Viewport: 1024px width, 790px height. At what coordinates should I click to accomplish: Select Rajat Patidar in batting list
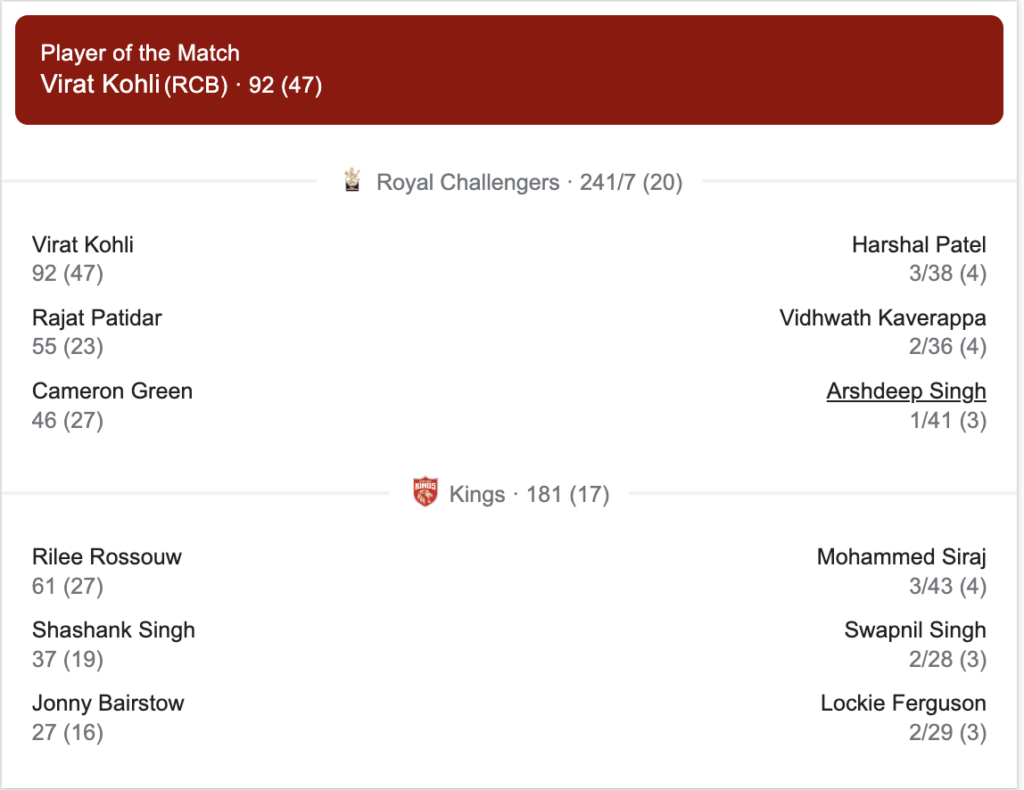click(x=97, y=318)
